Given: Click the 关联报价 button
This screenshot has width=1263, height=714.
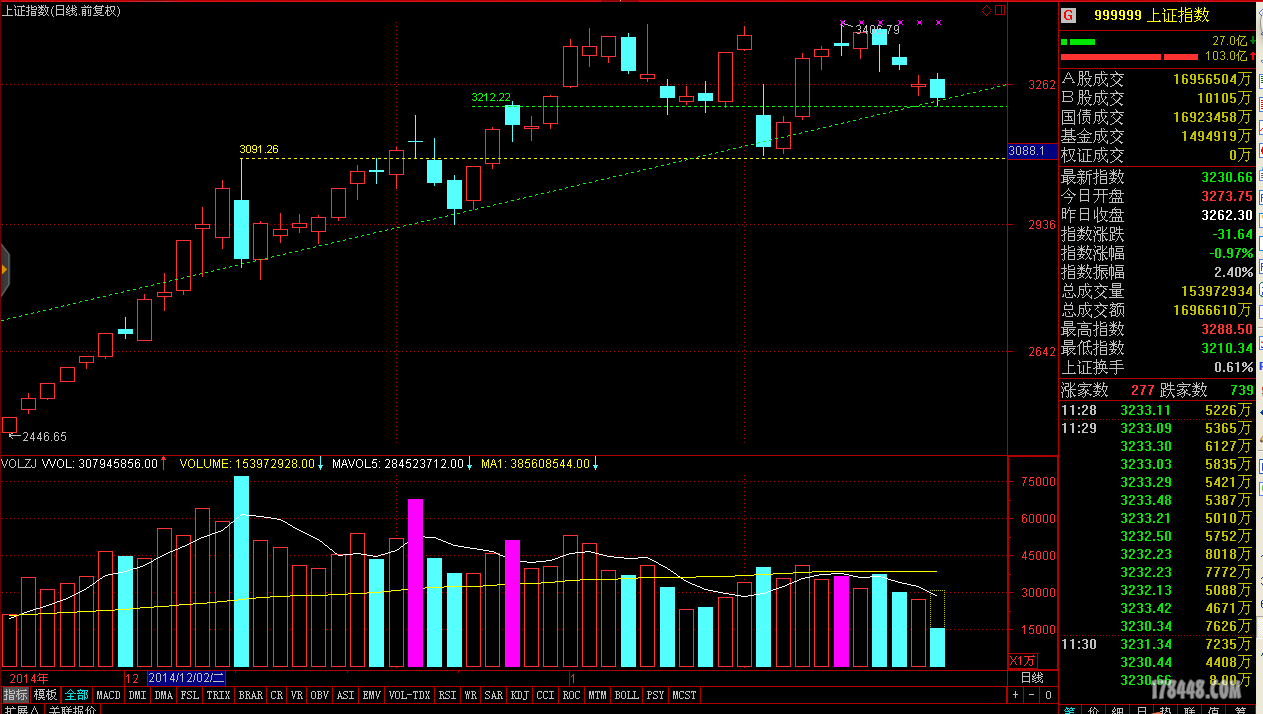Looking at the screenshot, I should (x=73, y=709).
